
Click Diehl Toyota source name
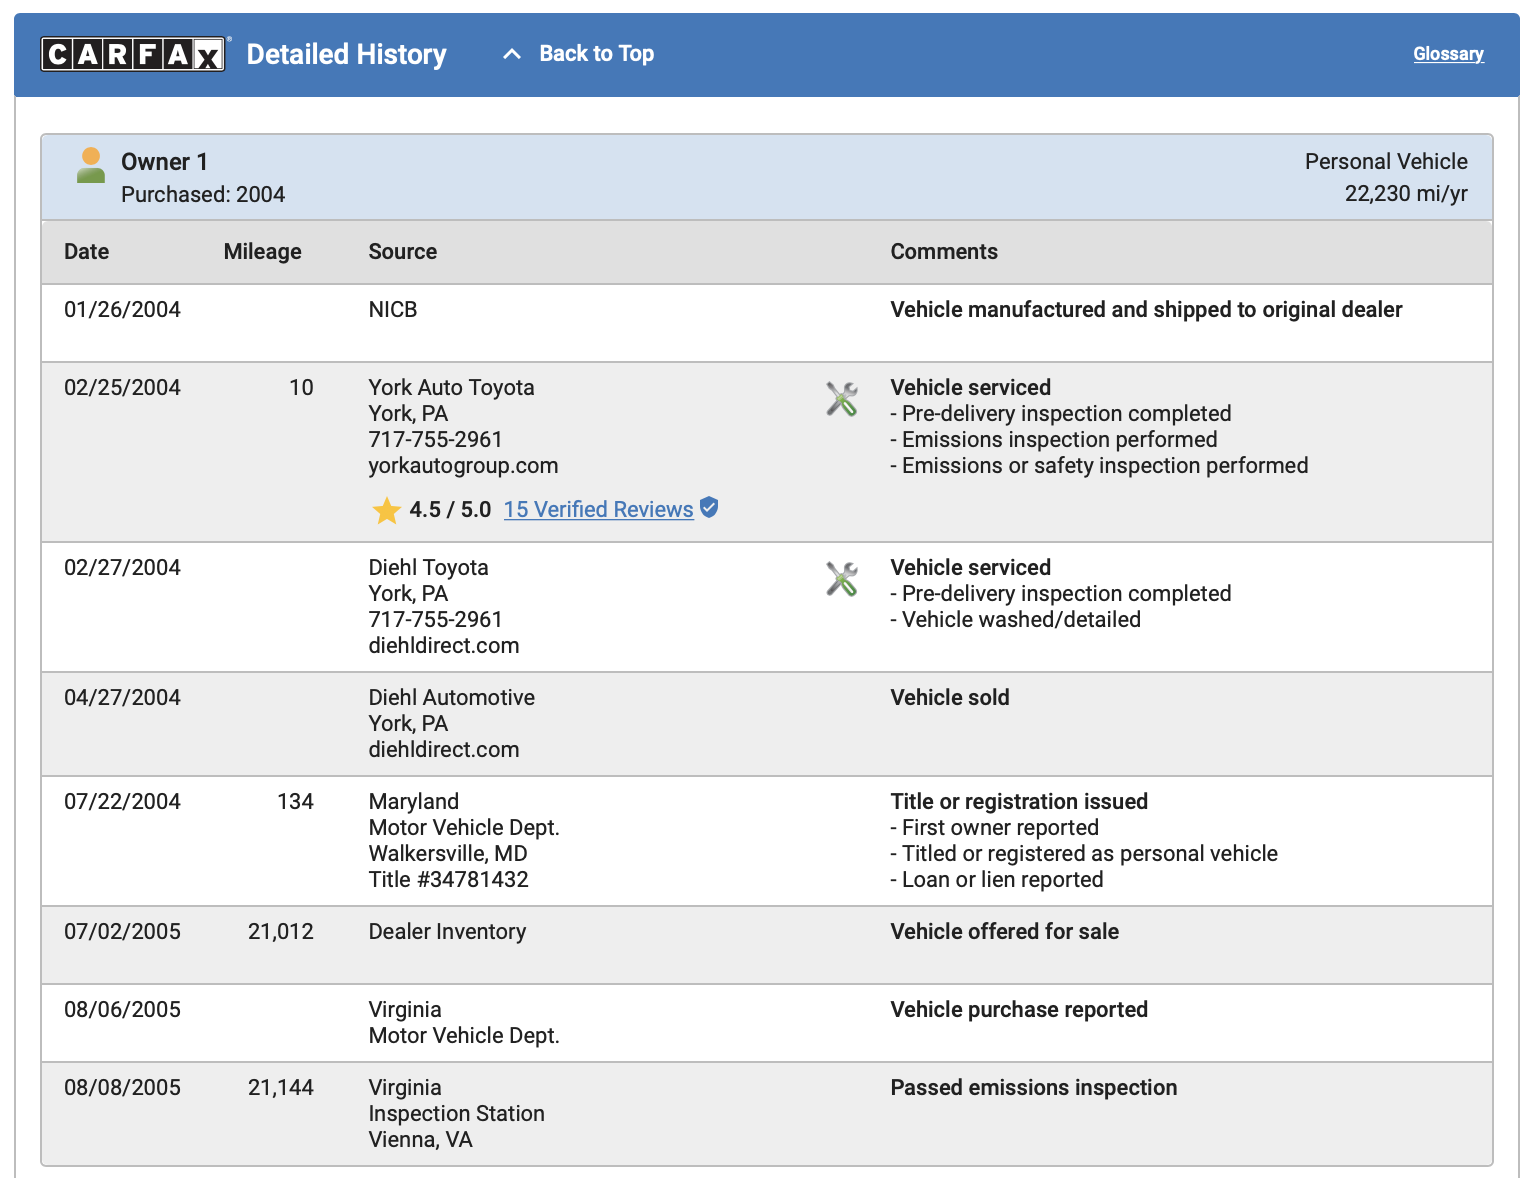pos(428,568)
